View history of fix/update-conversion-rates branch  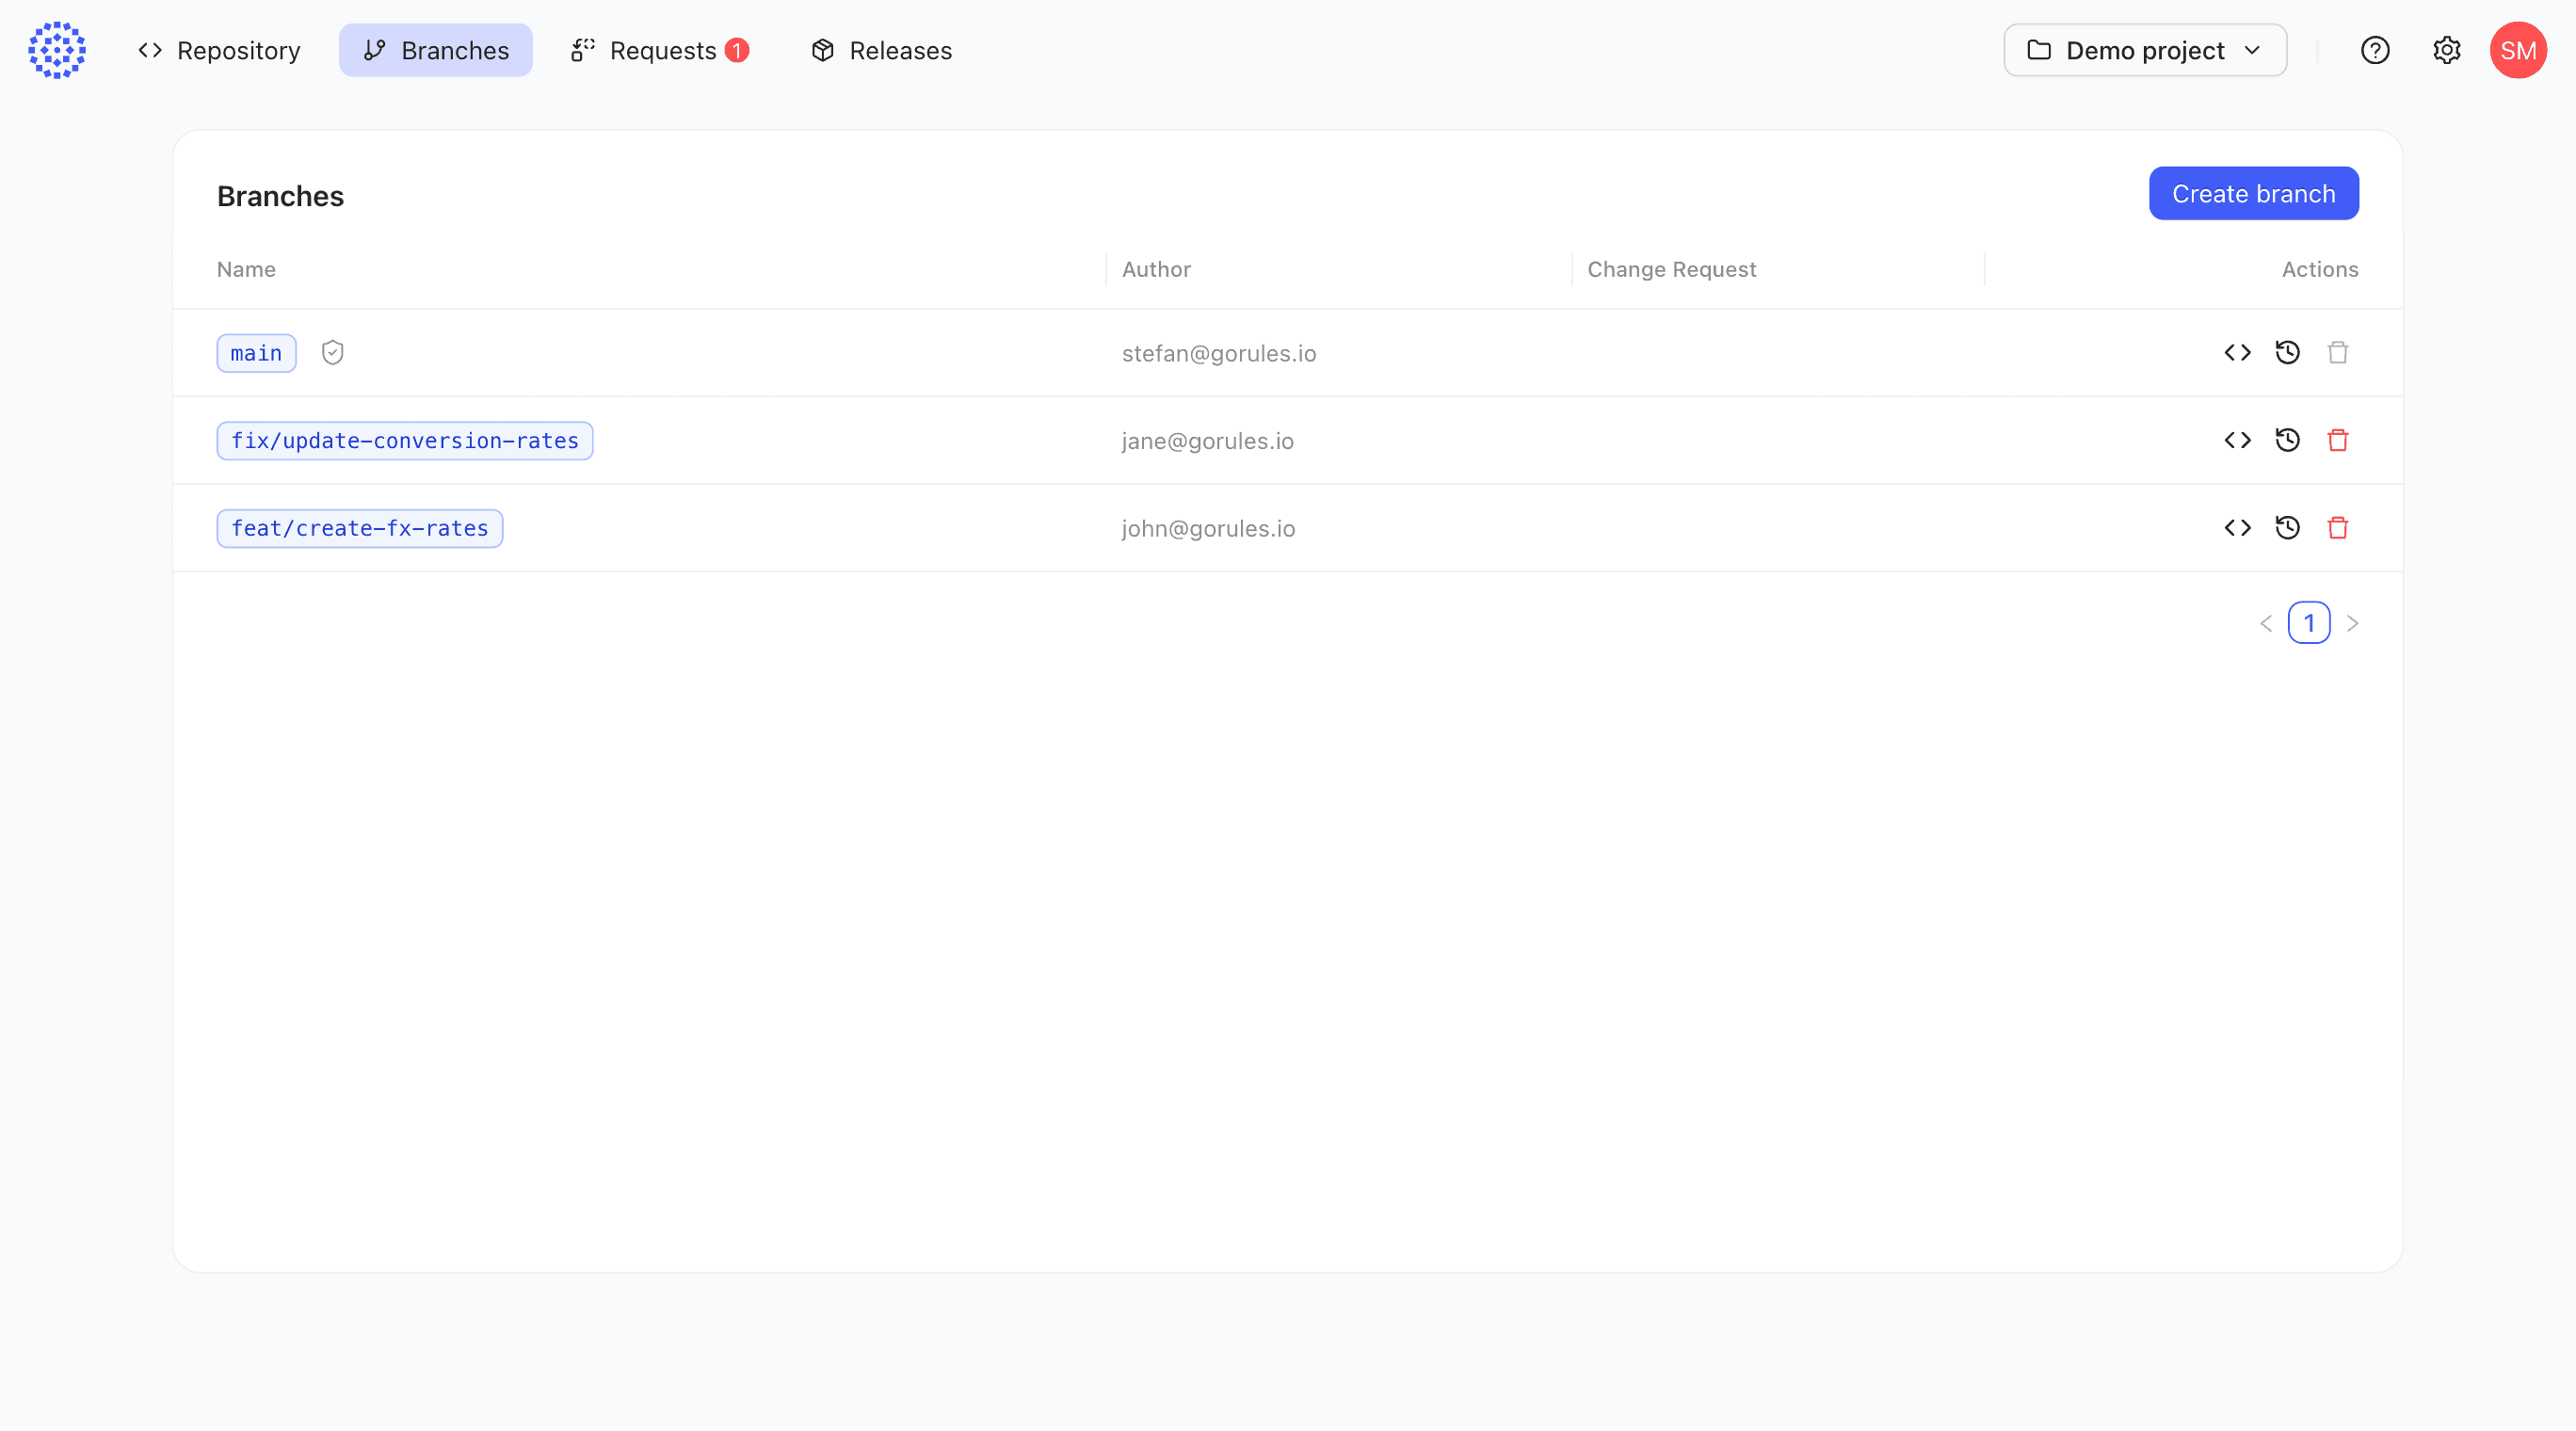(2287, 441)
